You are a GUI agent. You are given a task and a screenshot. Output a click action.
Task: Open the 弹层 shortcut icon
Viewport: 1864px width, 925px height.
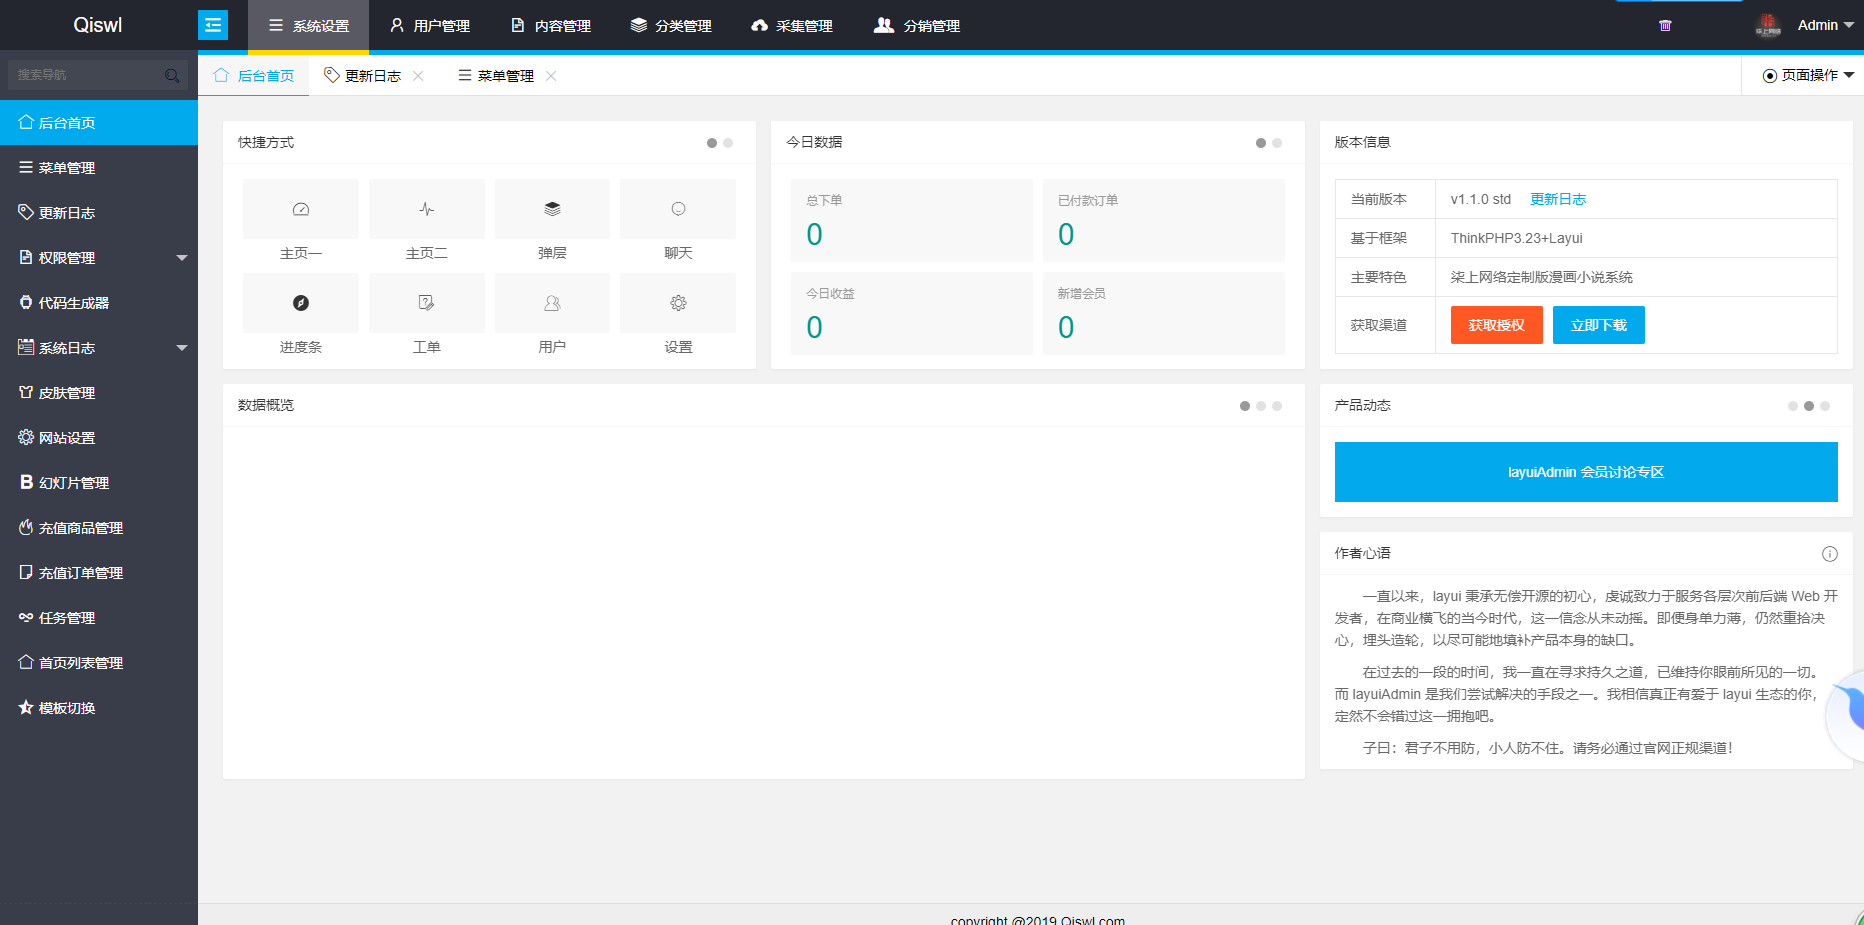click(552, 208)
